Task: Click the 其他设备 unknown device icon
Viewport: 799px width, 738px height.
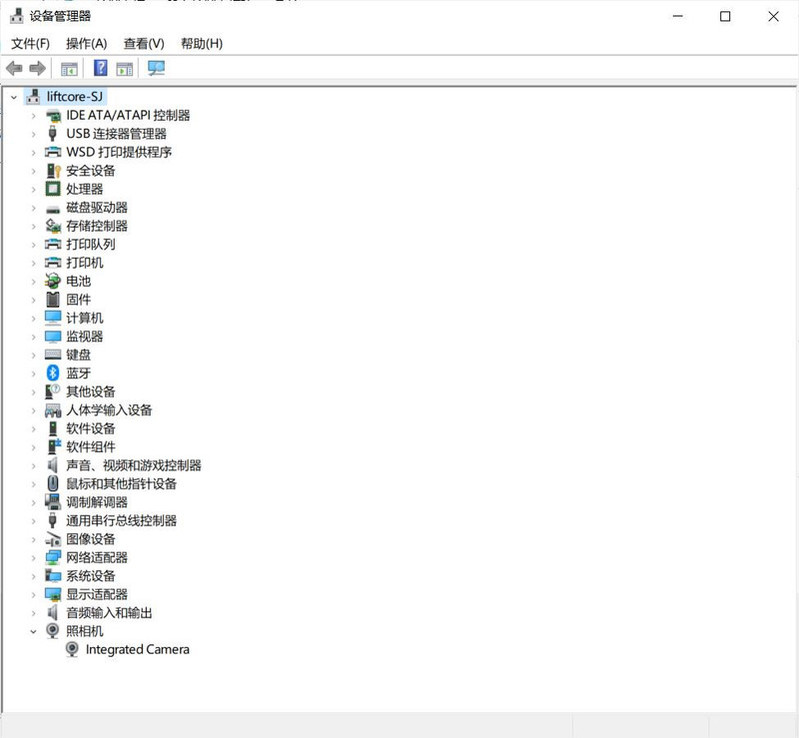Action: click(53, 391)
